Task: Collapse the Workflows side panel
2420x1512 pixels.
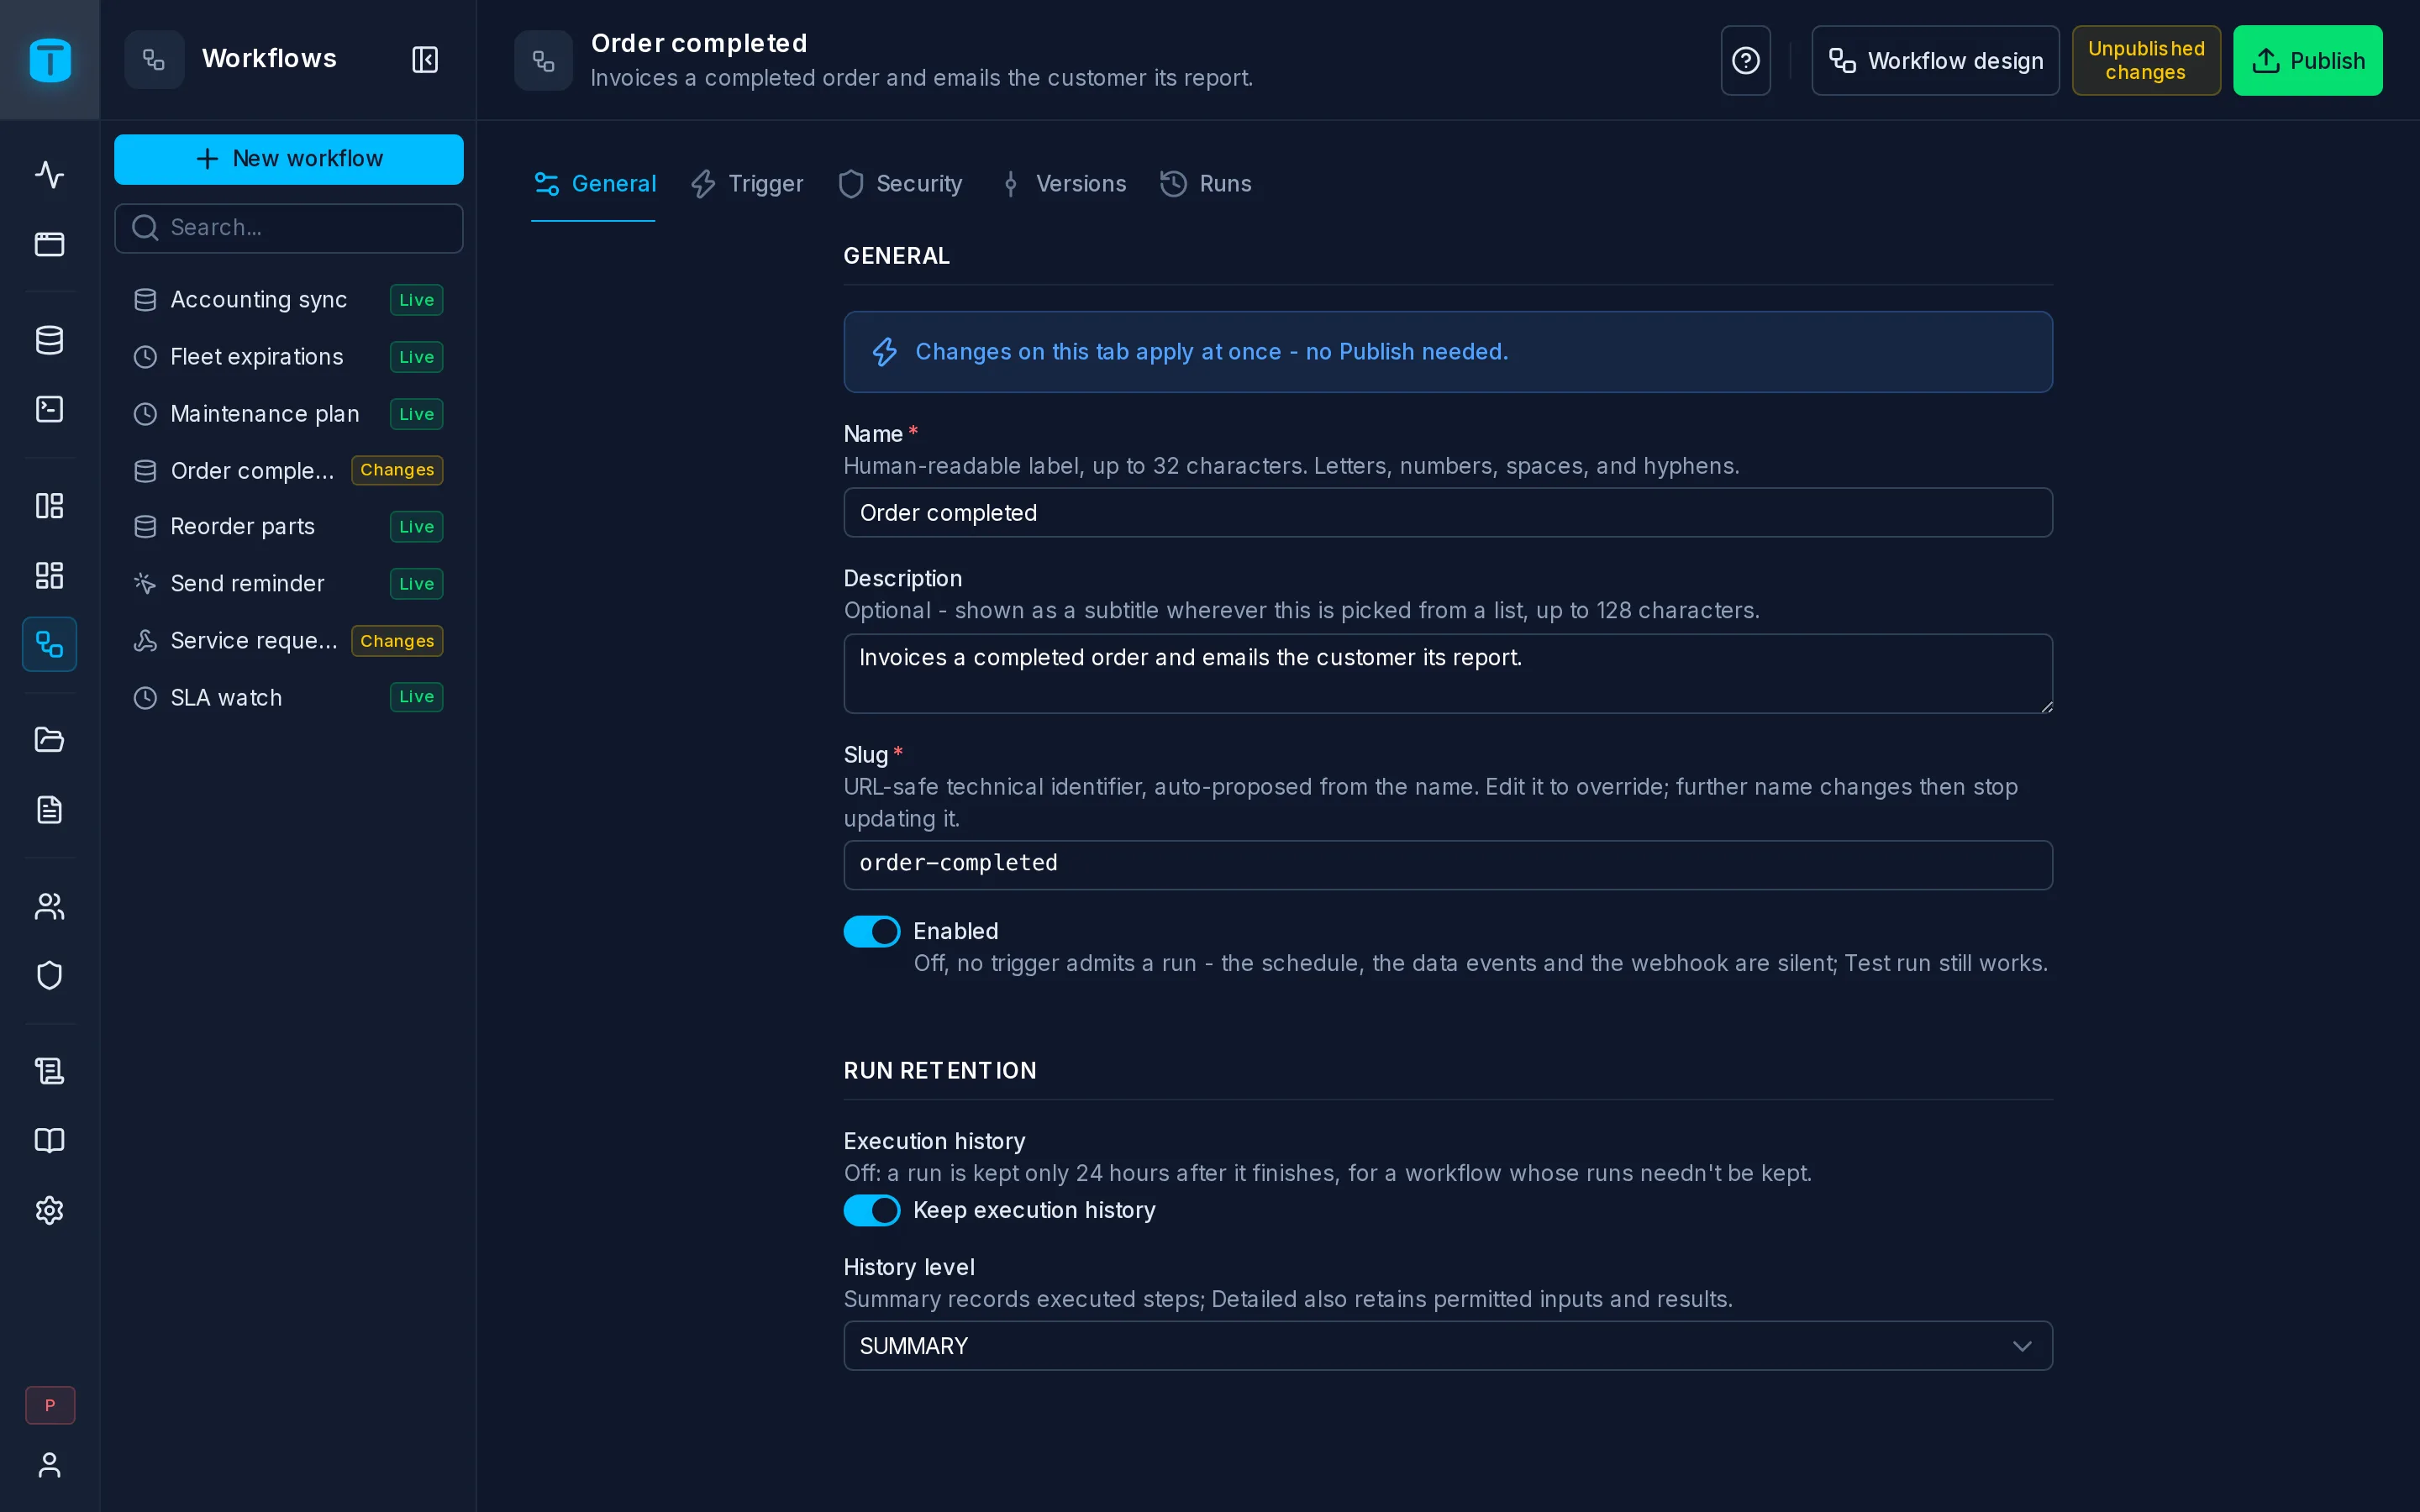Action: coord(425,60)
